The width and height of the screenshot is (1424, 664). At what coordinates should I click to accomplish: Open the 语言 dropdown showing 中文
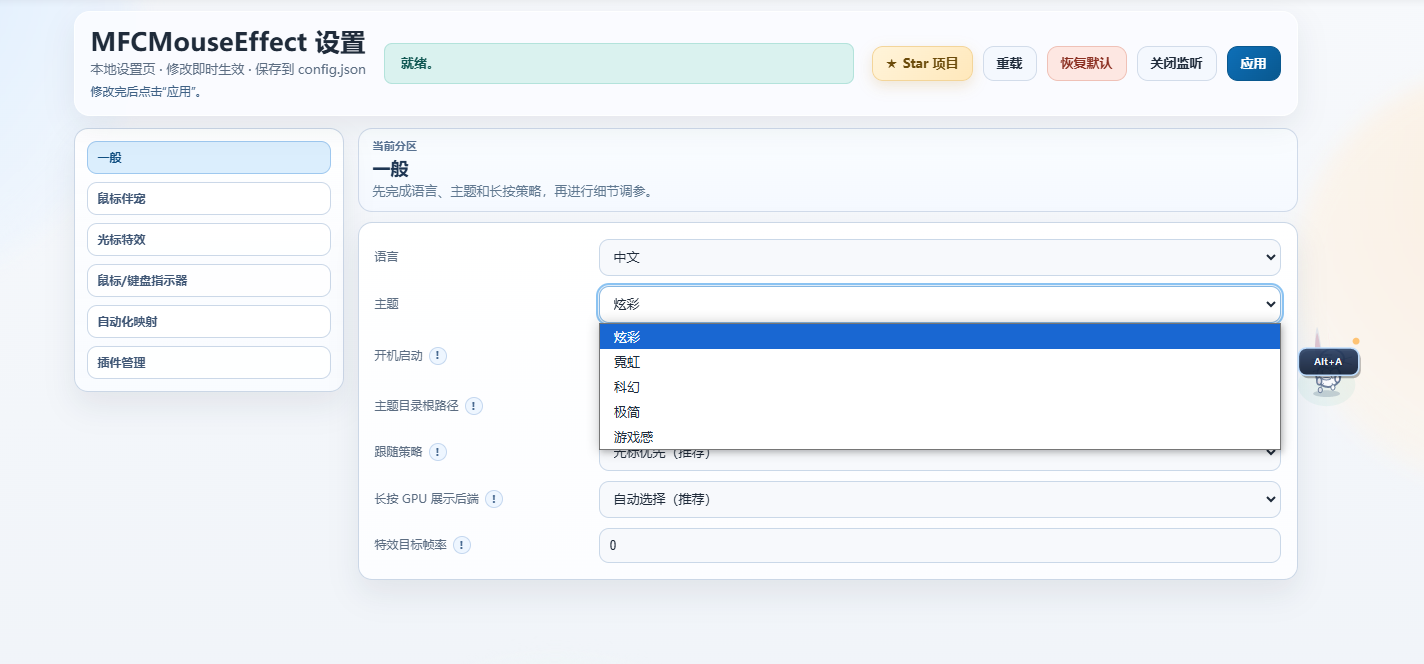tap(939, 257)
